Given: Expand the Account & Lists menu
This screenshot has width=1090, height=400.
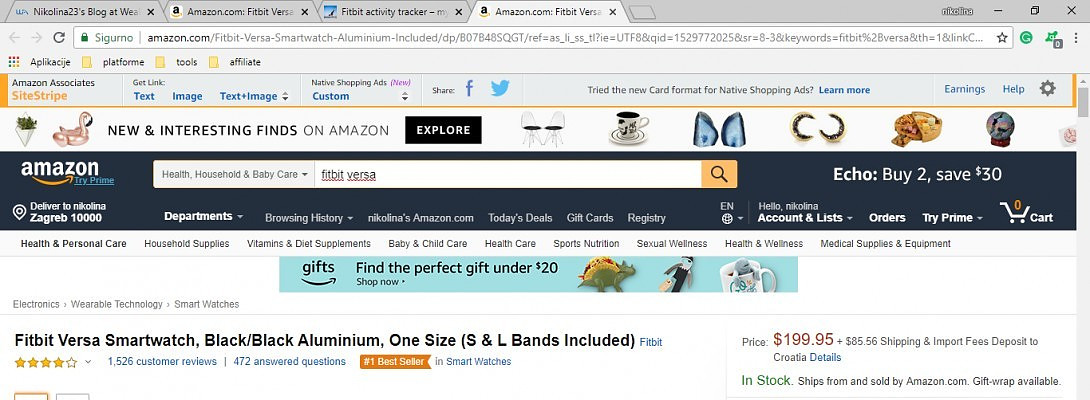Looking at the screenshot, I should click(804, 217).
